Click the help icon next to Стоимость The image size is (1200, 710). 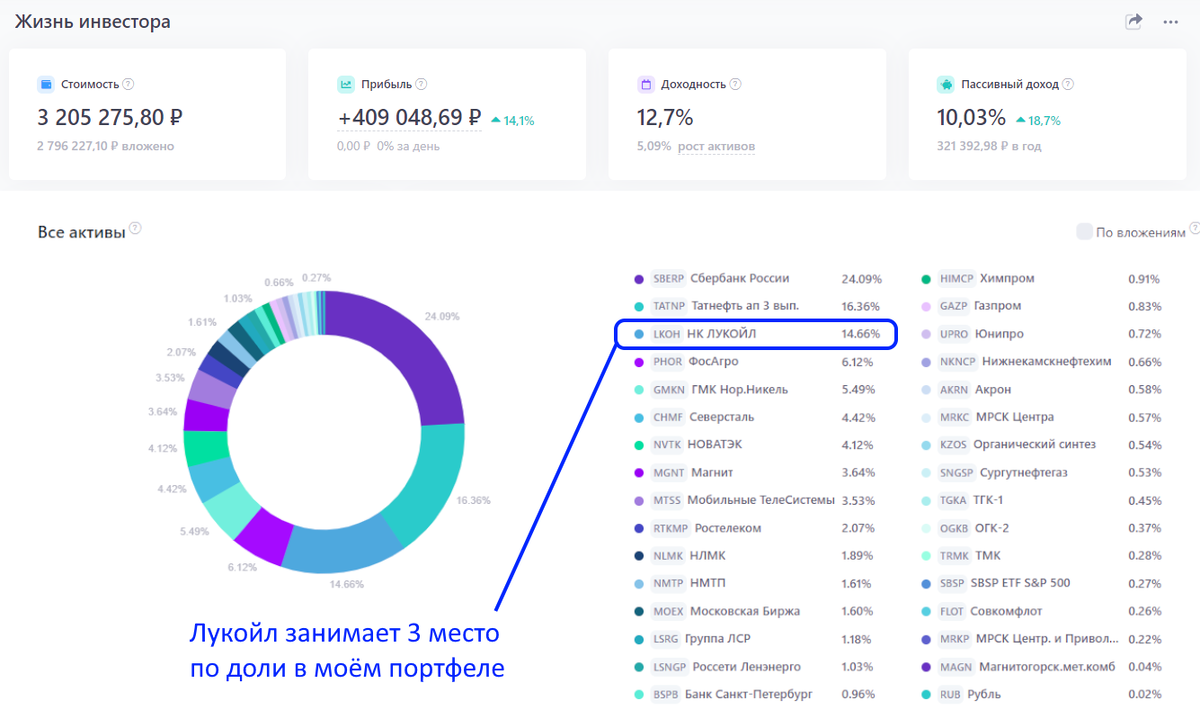click(x=128, y=84)
